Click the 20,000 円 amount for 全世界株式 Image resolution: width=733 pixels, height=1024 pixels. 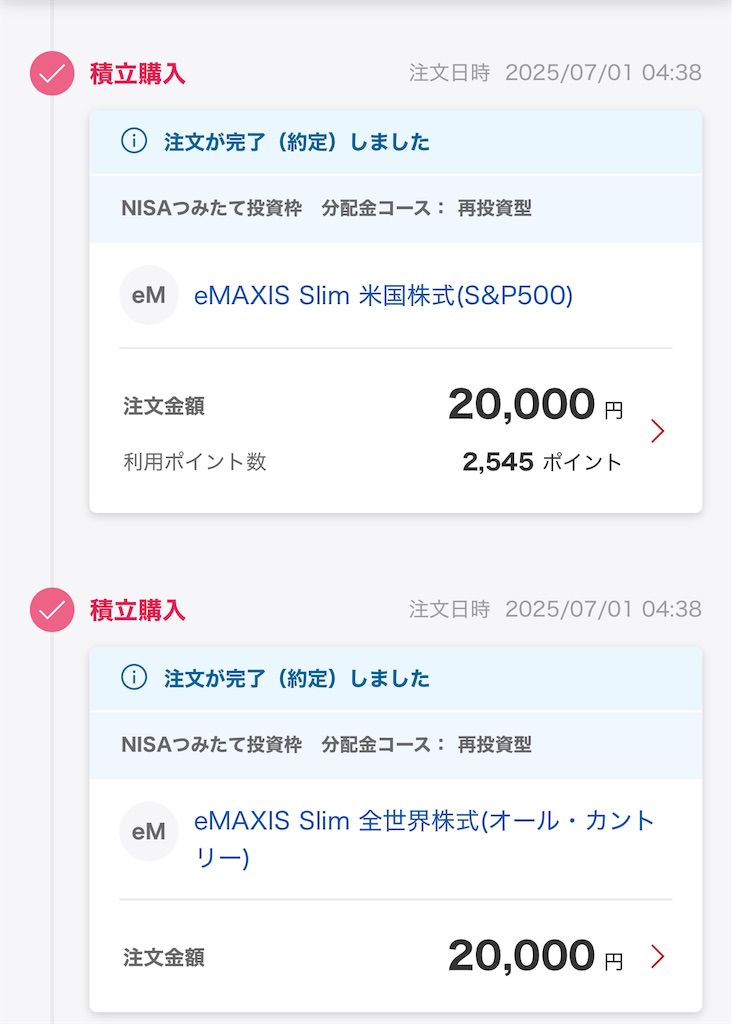536,955
